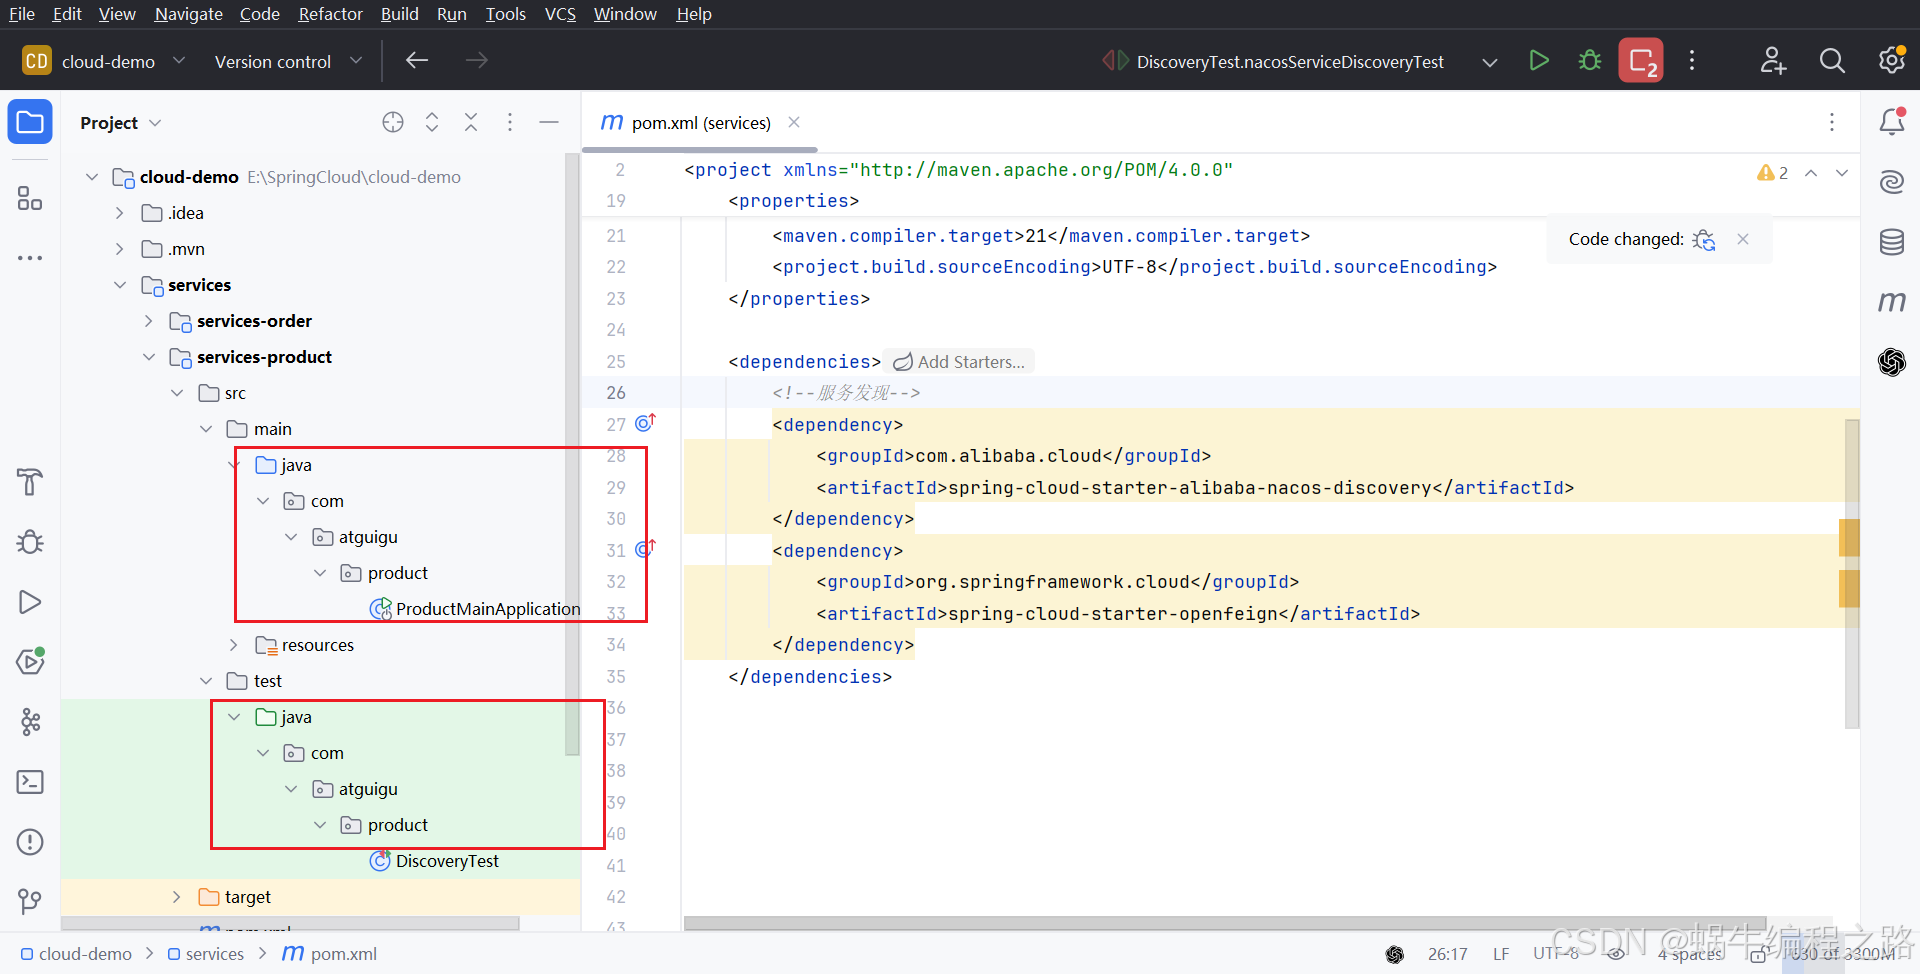This screenshot has width=1920, height=974.
Task: Open the VCS menu
Action: pyautogui.click(x=560, y=14)
